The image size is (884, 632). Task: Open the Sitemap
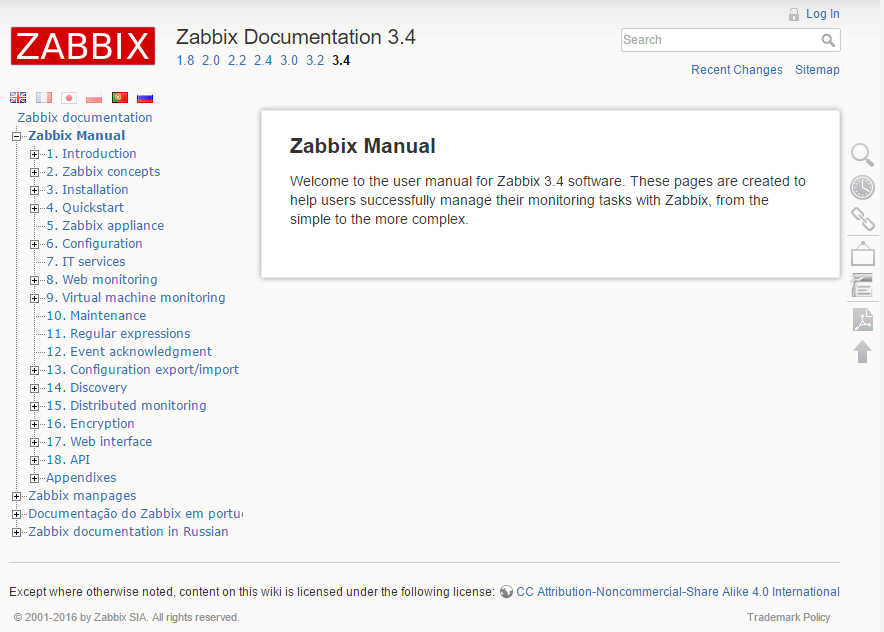pyautogui.click(x=817, y=69)
